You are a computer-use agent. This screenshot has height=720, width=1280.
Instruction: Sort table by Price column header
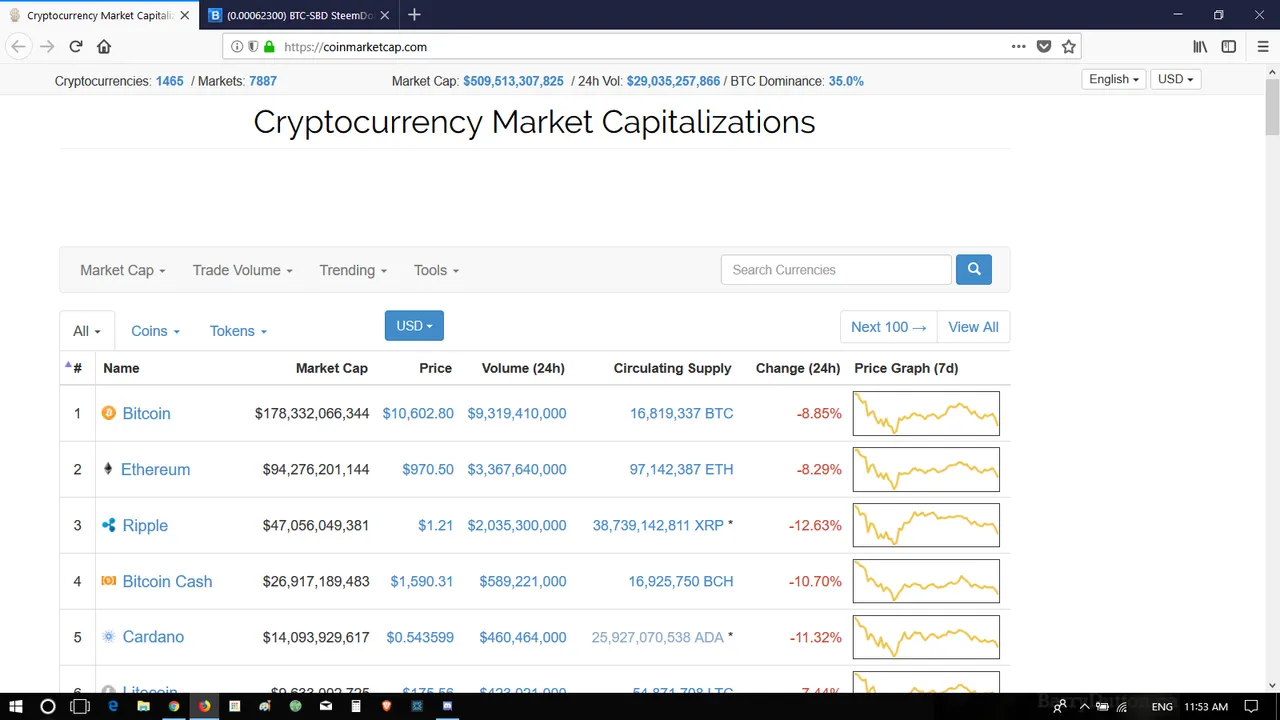click(435, 368)
